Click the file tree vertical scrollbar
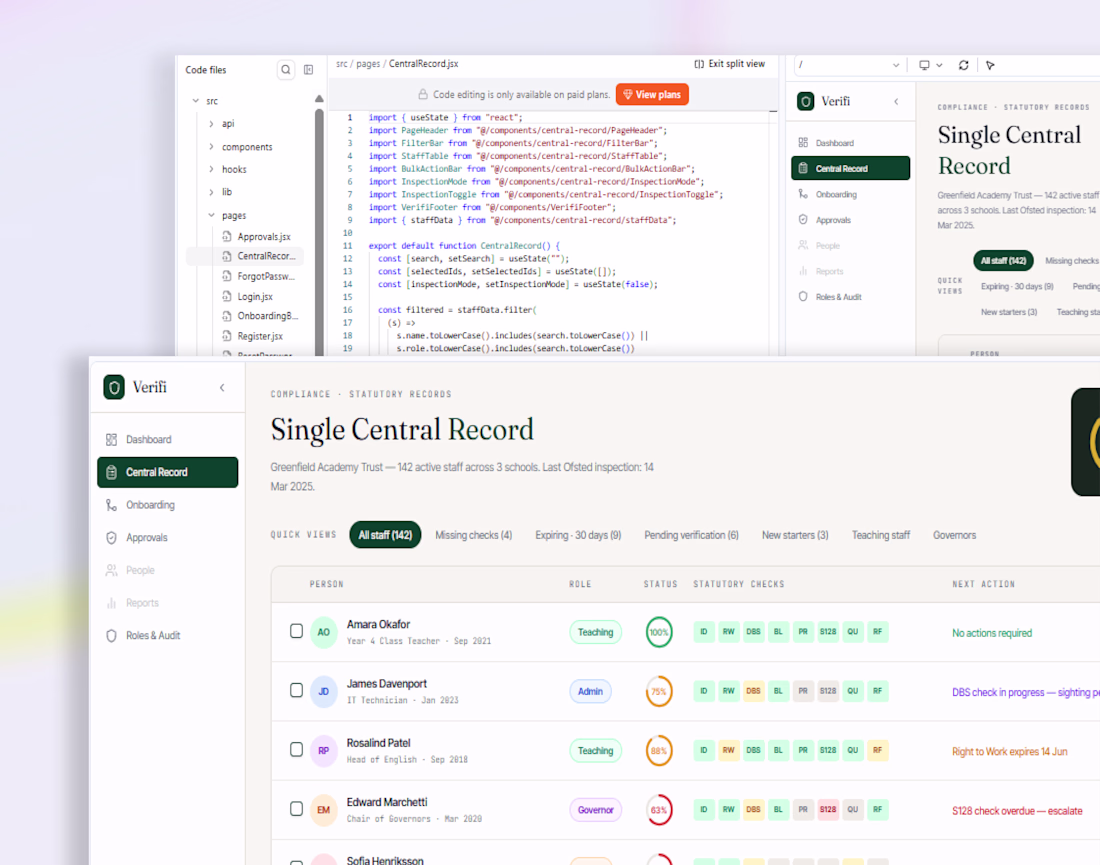 tap(319, 232)
